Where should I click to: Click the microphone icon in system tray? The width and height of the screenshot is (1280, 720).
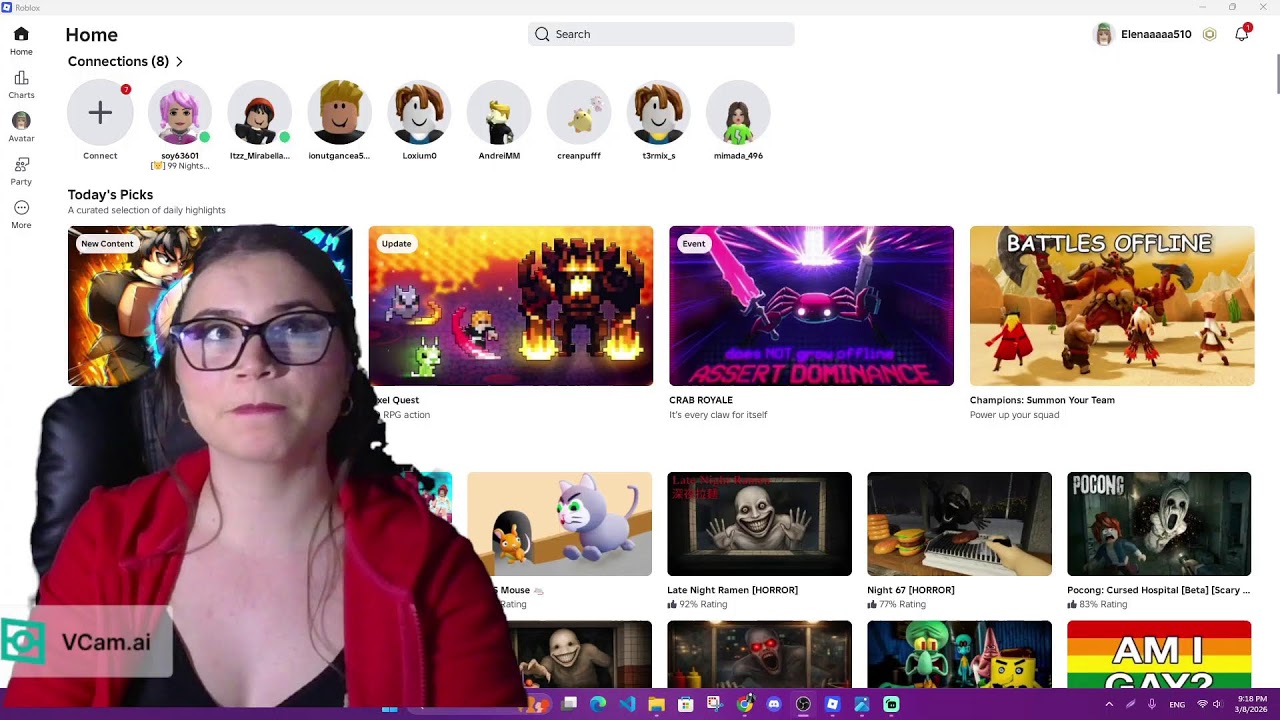pos(1152,704)
